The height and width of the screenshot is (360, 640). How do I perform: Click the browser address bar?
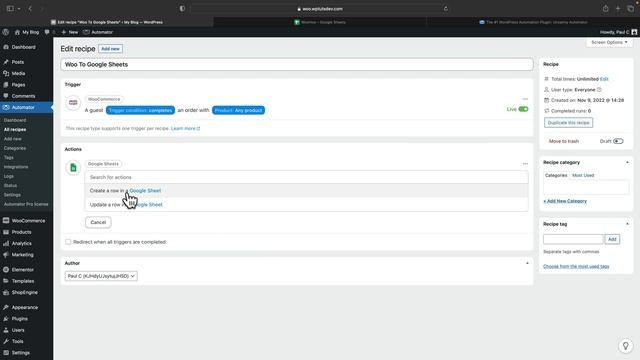(x=320, y=9)
